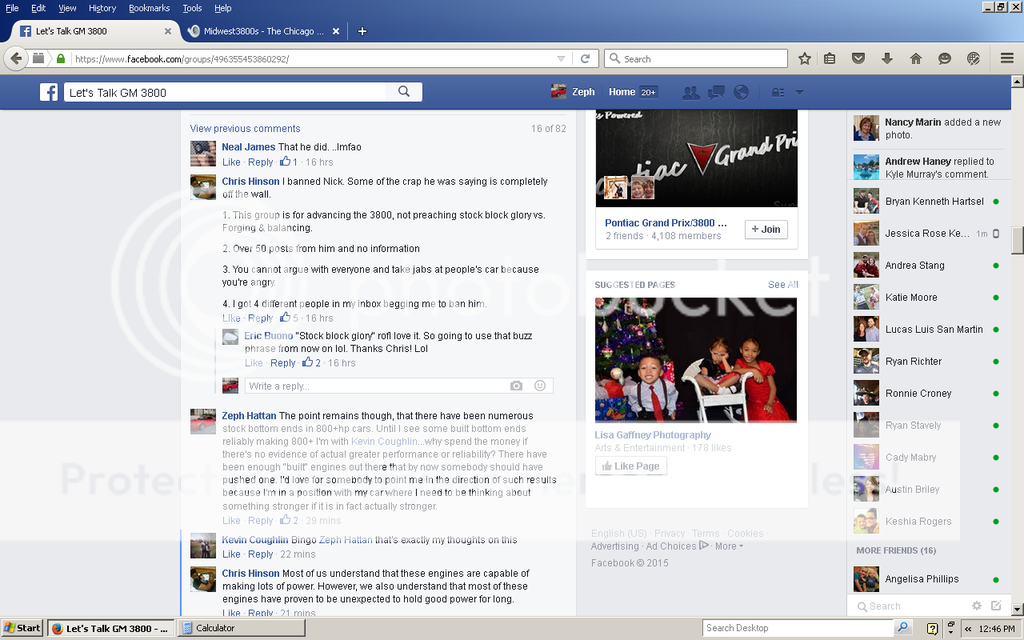
Task: Like the Lisa Gaffney Photography page
Action: pyautogui.click(x=630, y=465)
